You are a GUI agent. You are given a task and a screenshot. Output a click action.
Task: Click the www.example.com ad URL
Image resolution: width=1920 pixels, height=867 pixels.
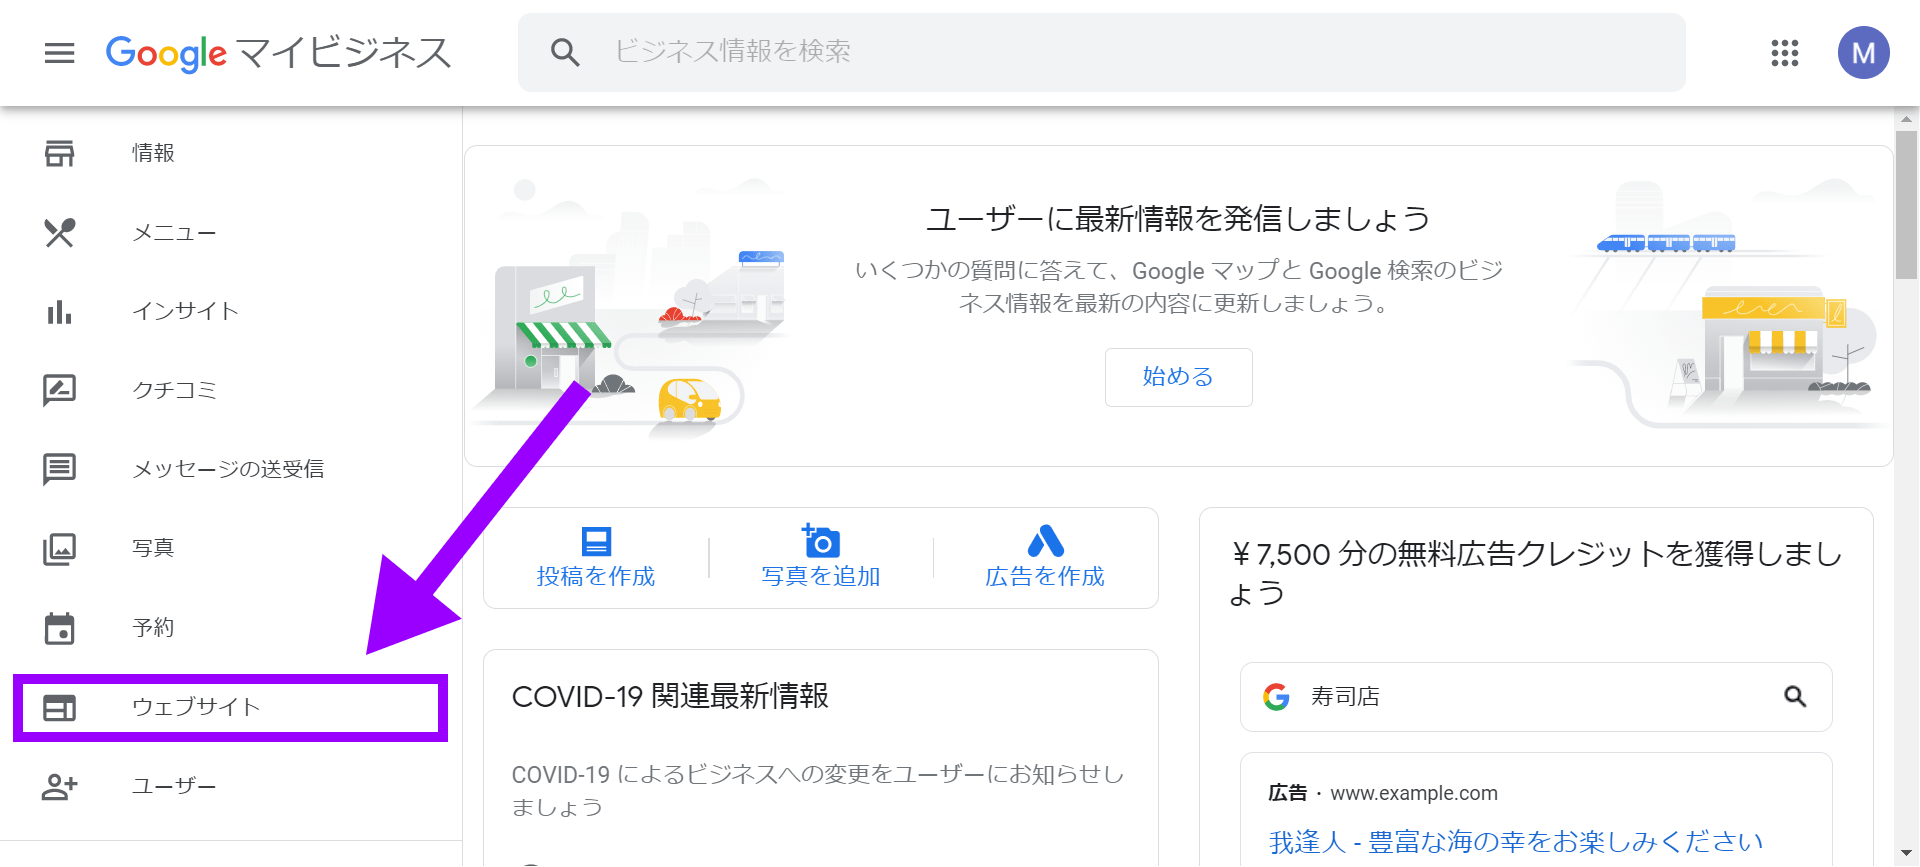click(x=1414, y=793)
